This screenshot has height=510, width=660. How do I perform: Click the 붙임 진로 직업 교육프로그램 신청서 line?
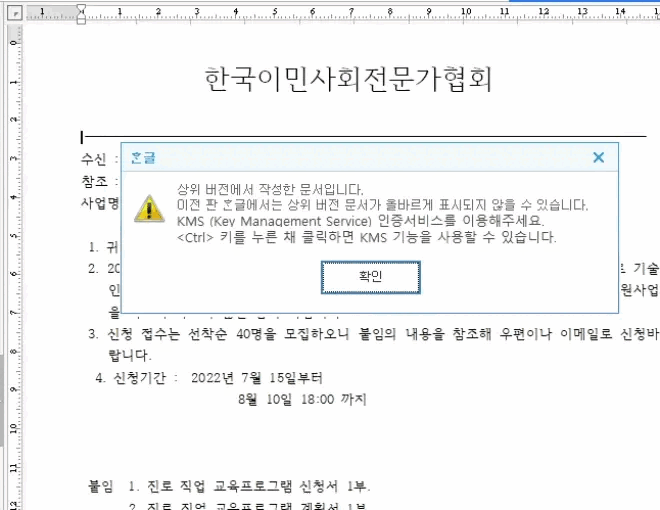click(x=230, y=487)
